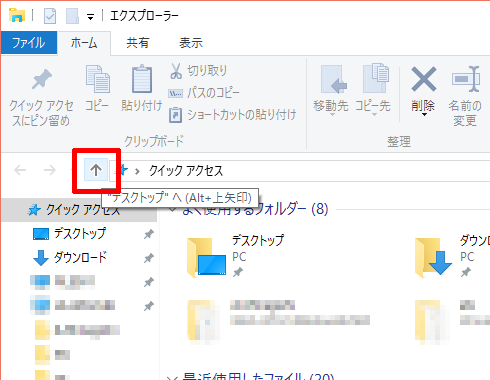Click the up arrow navigation button
490x380 pixels.
coord(96,170)
